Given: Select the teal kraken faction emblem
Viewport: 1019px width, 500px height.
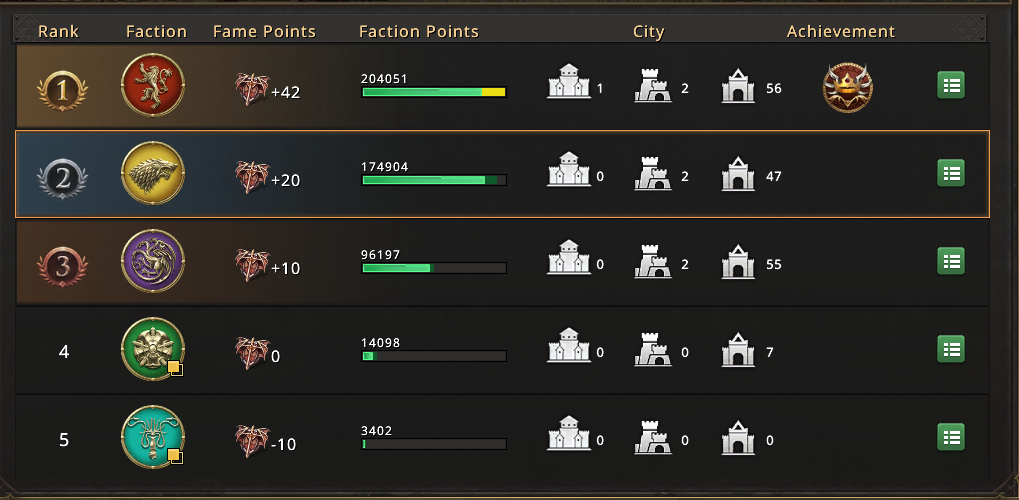Looking at the screenshot, I should [152, 437].
